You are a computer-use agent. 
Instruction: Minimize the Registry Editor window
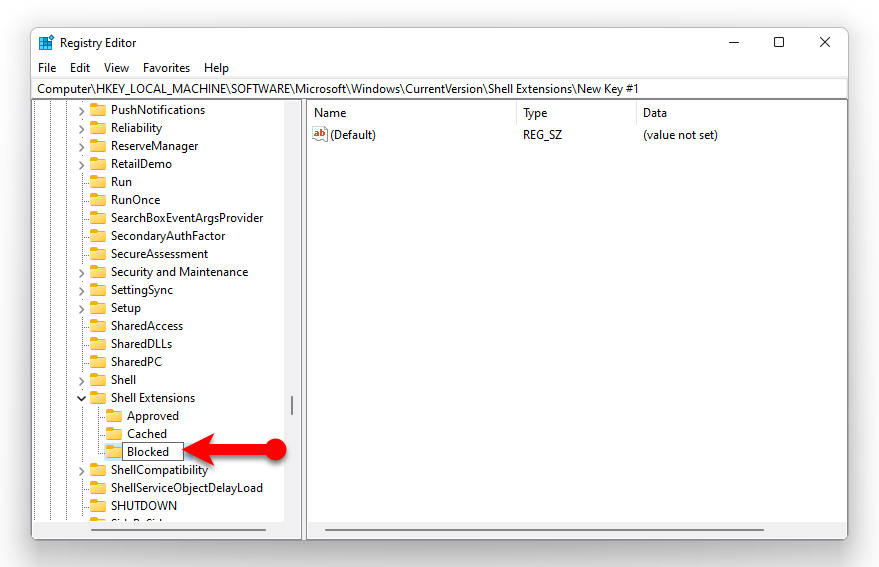tap(734, 42)
